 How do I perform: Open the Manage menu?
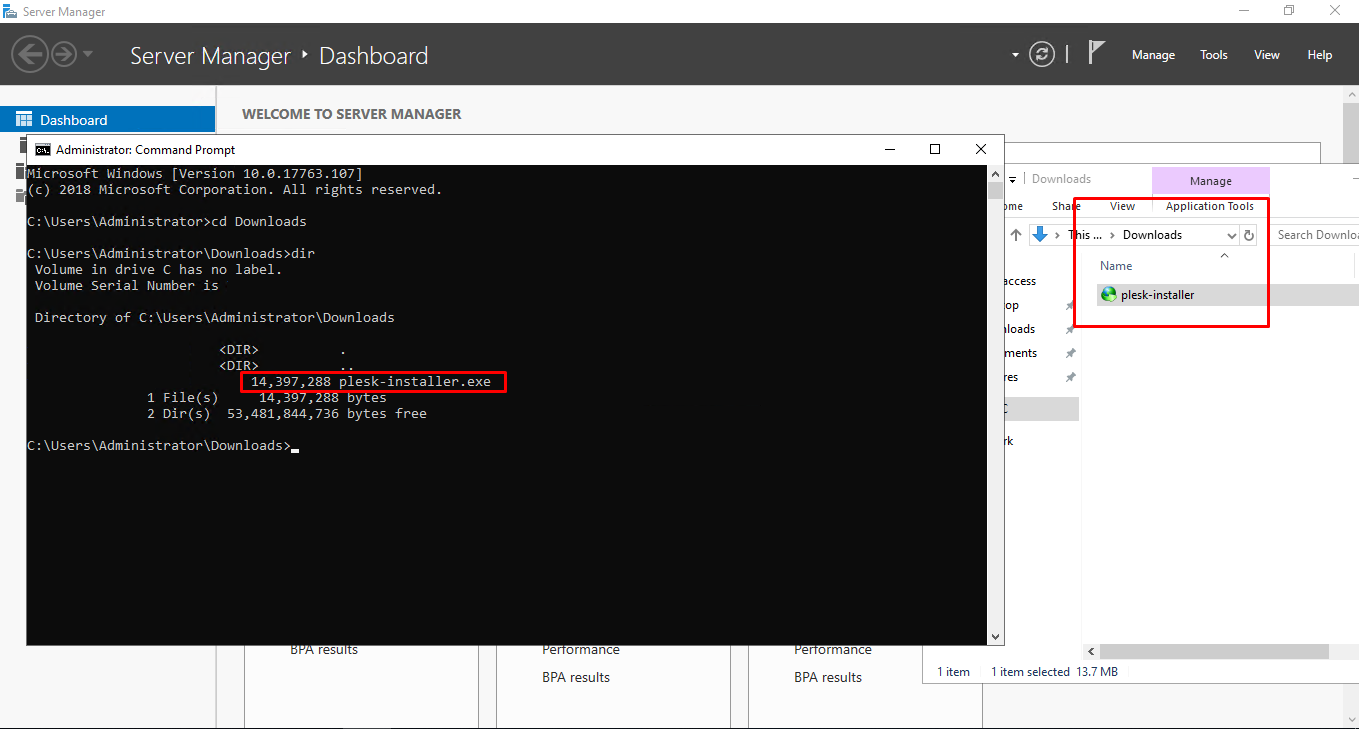1153,55
